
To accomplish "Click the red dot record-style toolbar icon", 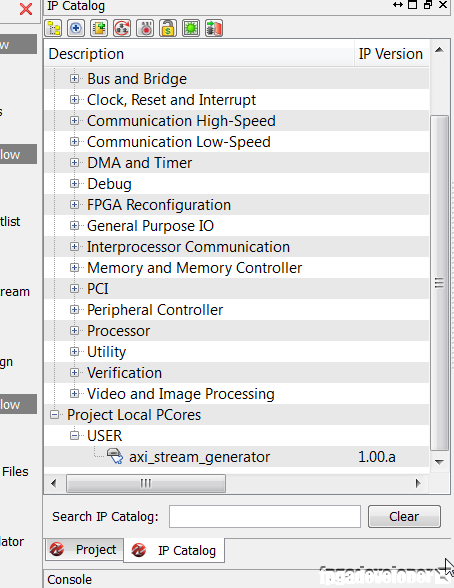I will [x=145, y=28].
